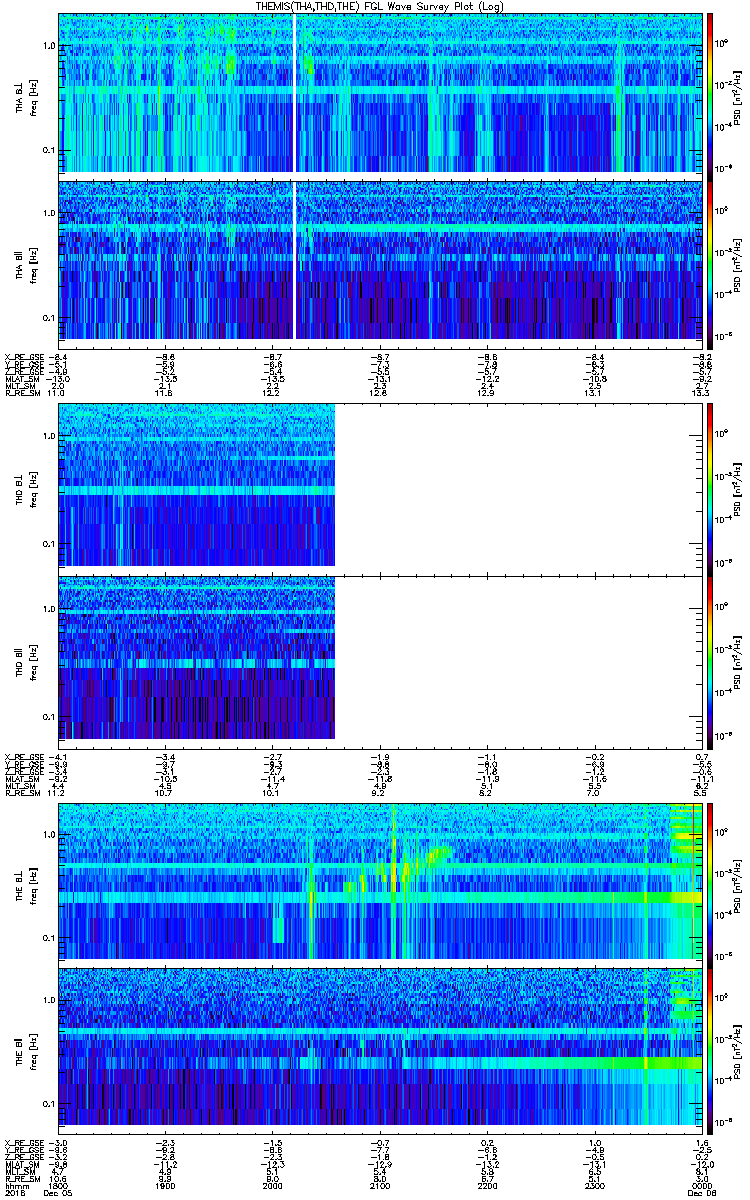Screen dimensions: 750x1200
Task: Click the '1800' time tick label
Action: (59, 1186)
